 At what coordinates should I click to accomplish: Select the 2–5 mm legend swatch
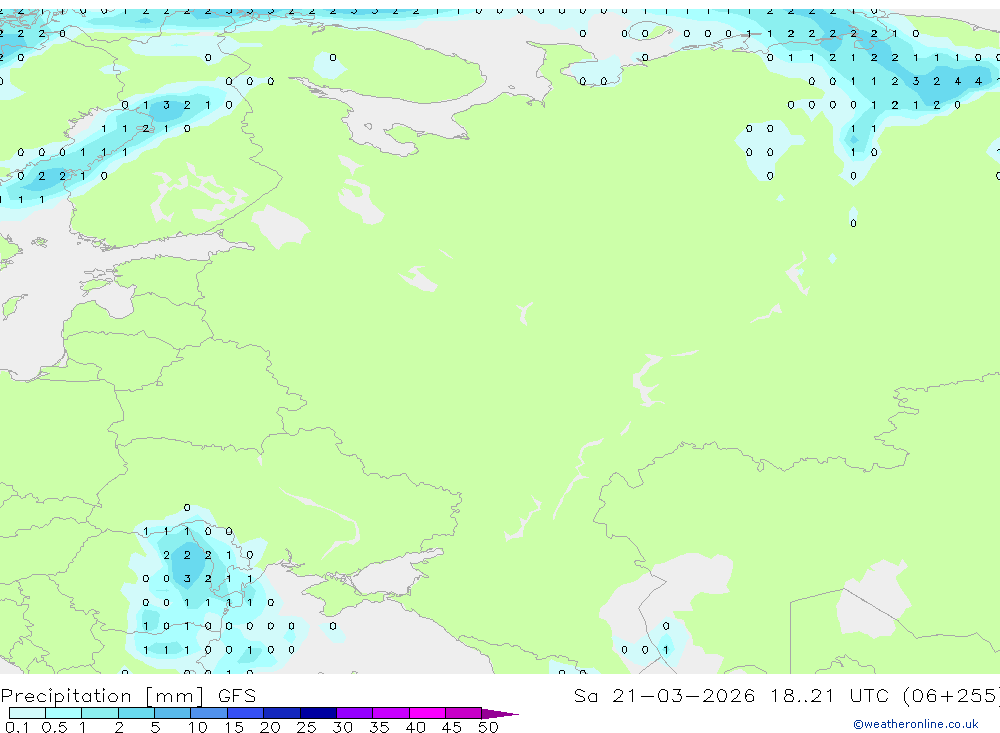click(136, 713)
